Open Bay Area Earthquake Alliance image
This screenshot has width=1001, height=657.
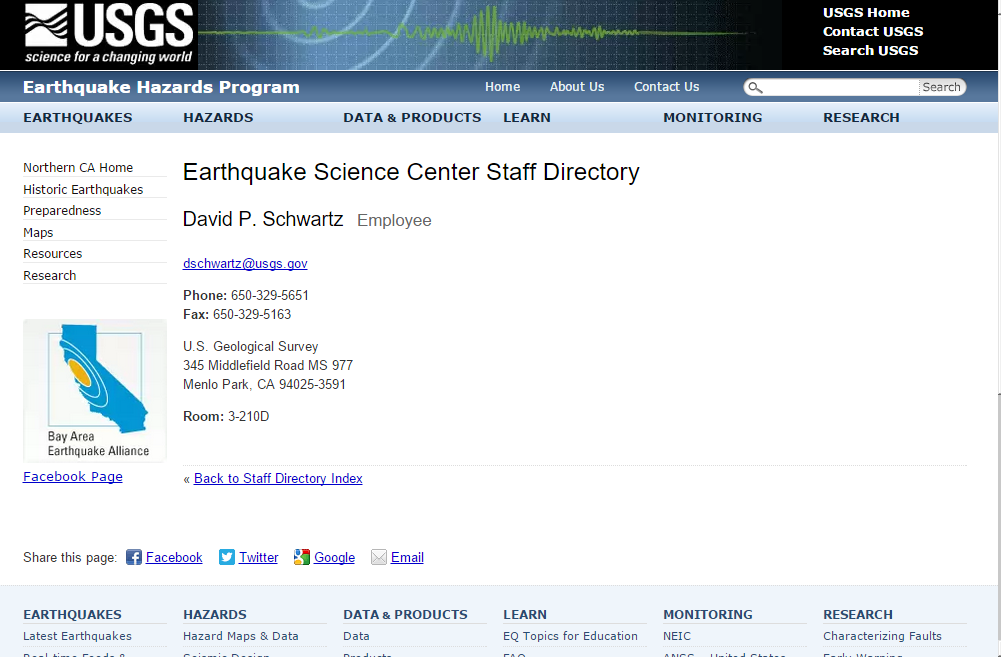click(94, 390)
